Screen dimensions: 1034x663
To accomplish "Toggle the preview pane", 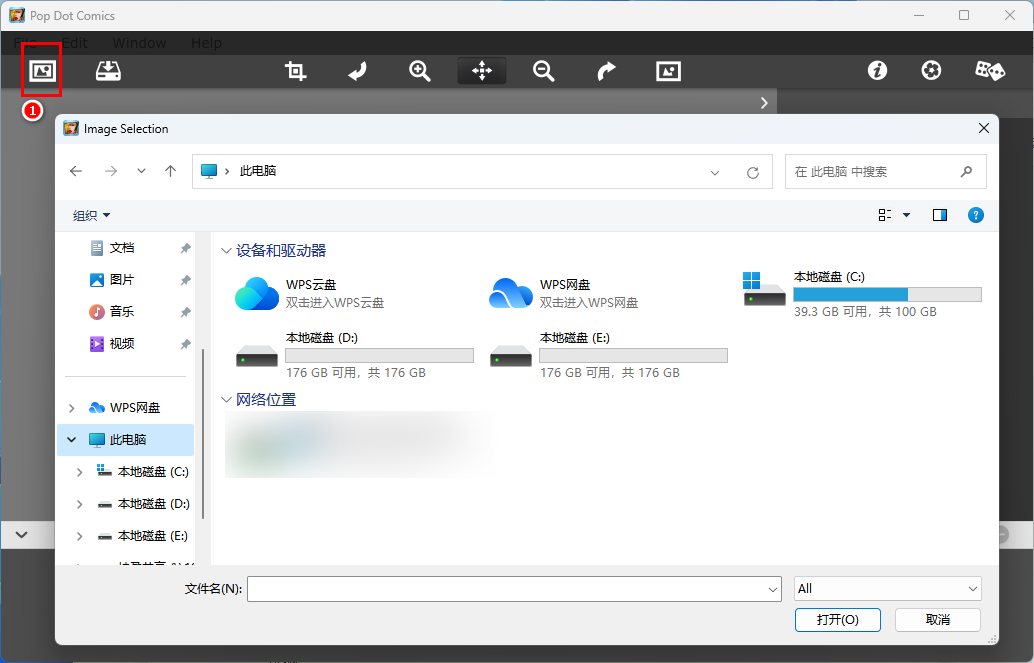I will point(940,215).
